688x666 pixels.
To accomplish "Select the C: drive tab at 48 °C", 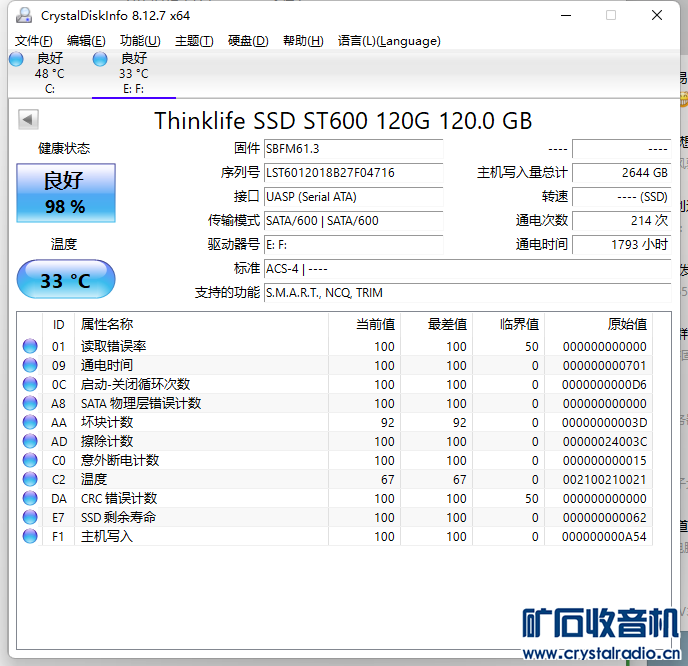I will tap(50, 73).
